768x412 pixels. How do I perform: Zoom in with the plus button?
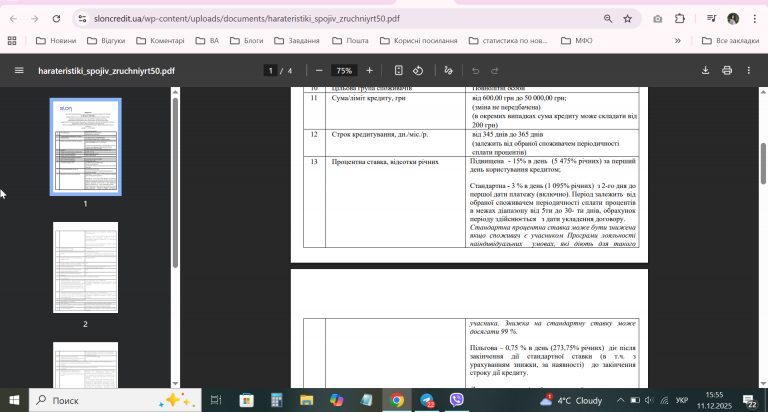[369, 71]
